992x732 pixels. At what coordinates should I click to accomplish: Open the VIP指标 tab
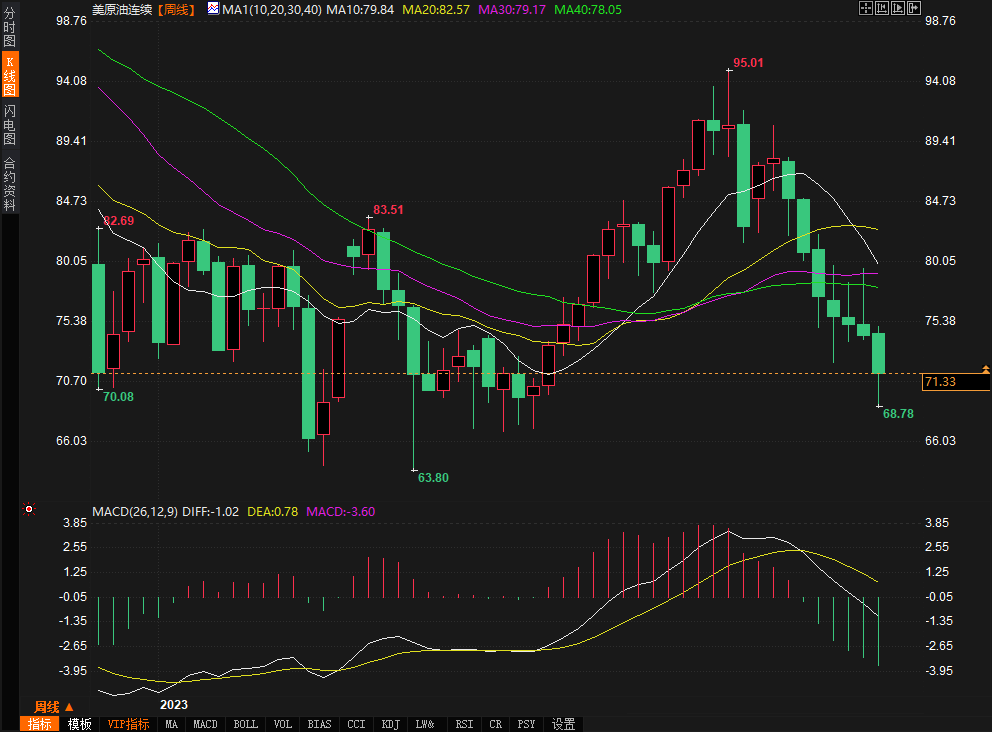point(128,724)
